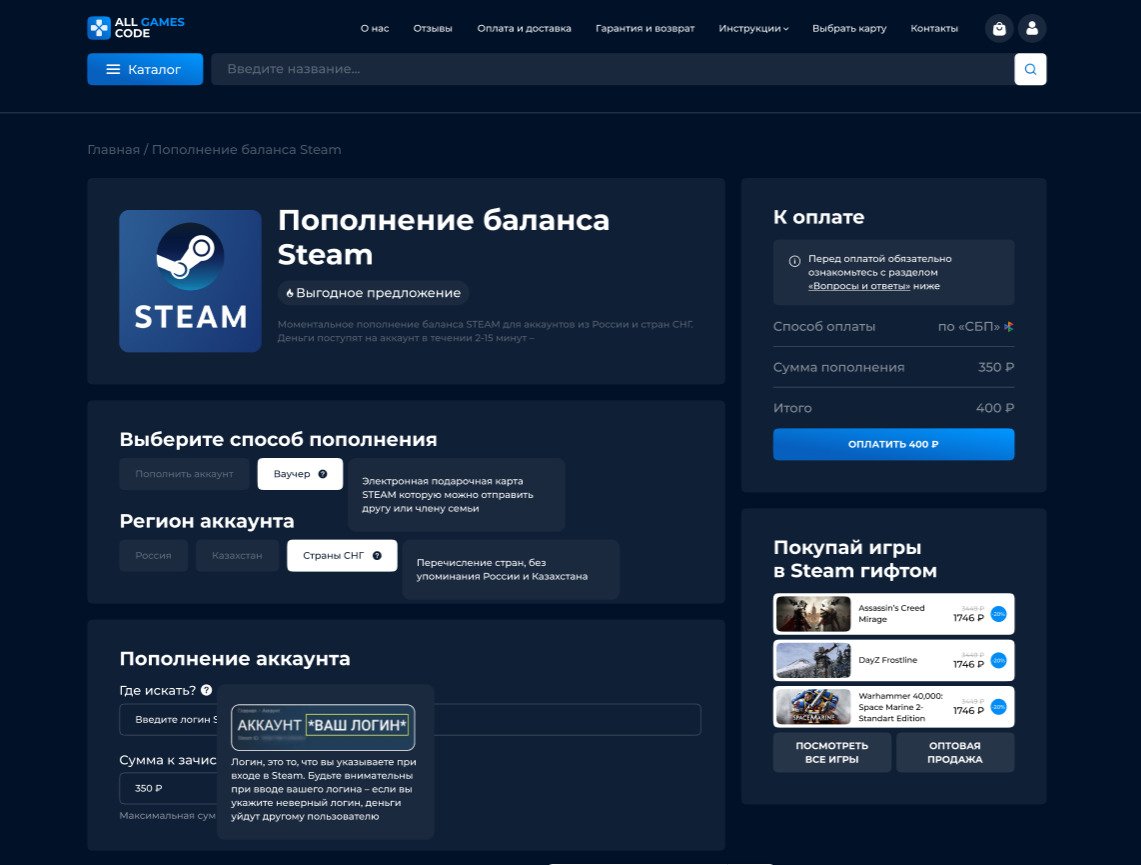
Task: Click the All Games Code logo
Action: click(136, 28)
